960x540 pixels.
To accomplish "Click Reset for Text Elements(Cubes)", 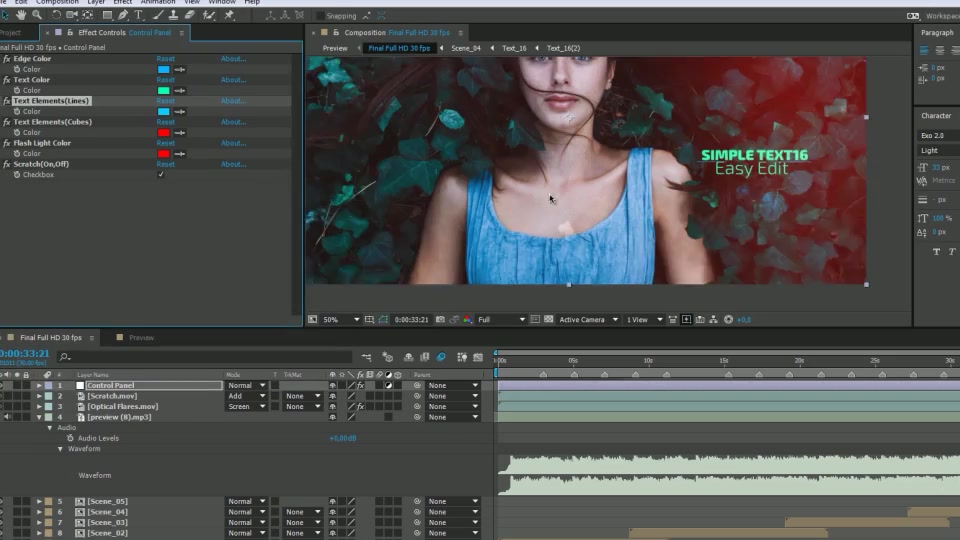I will tap(165, 122).
